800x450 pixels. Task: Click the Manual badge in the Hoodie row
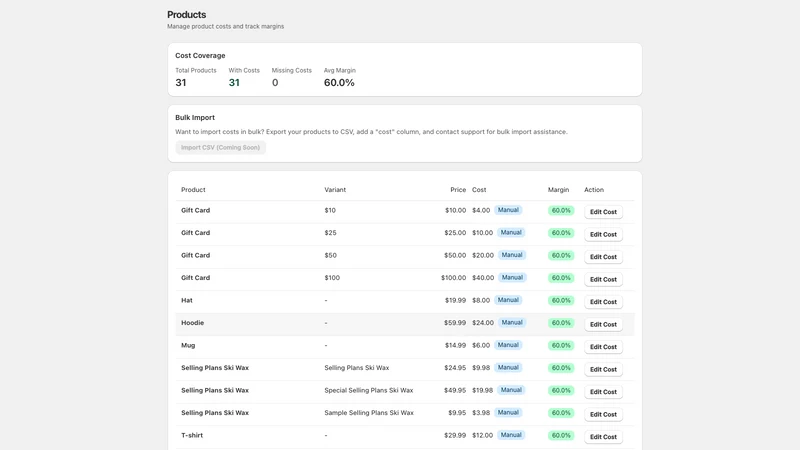point(512,322)
